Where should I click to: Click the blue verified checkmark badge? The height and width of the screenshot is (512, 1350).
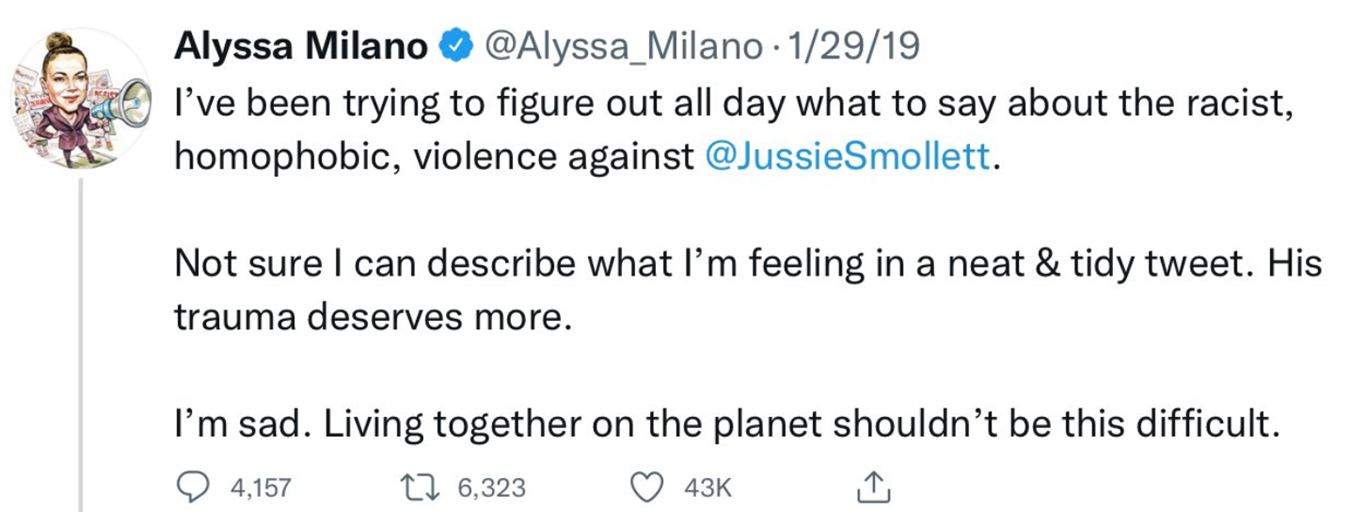click(x=456, y=47)
